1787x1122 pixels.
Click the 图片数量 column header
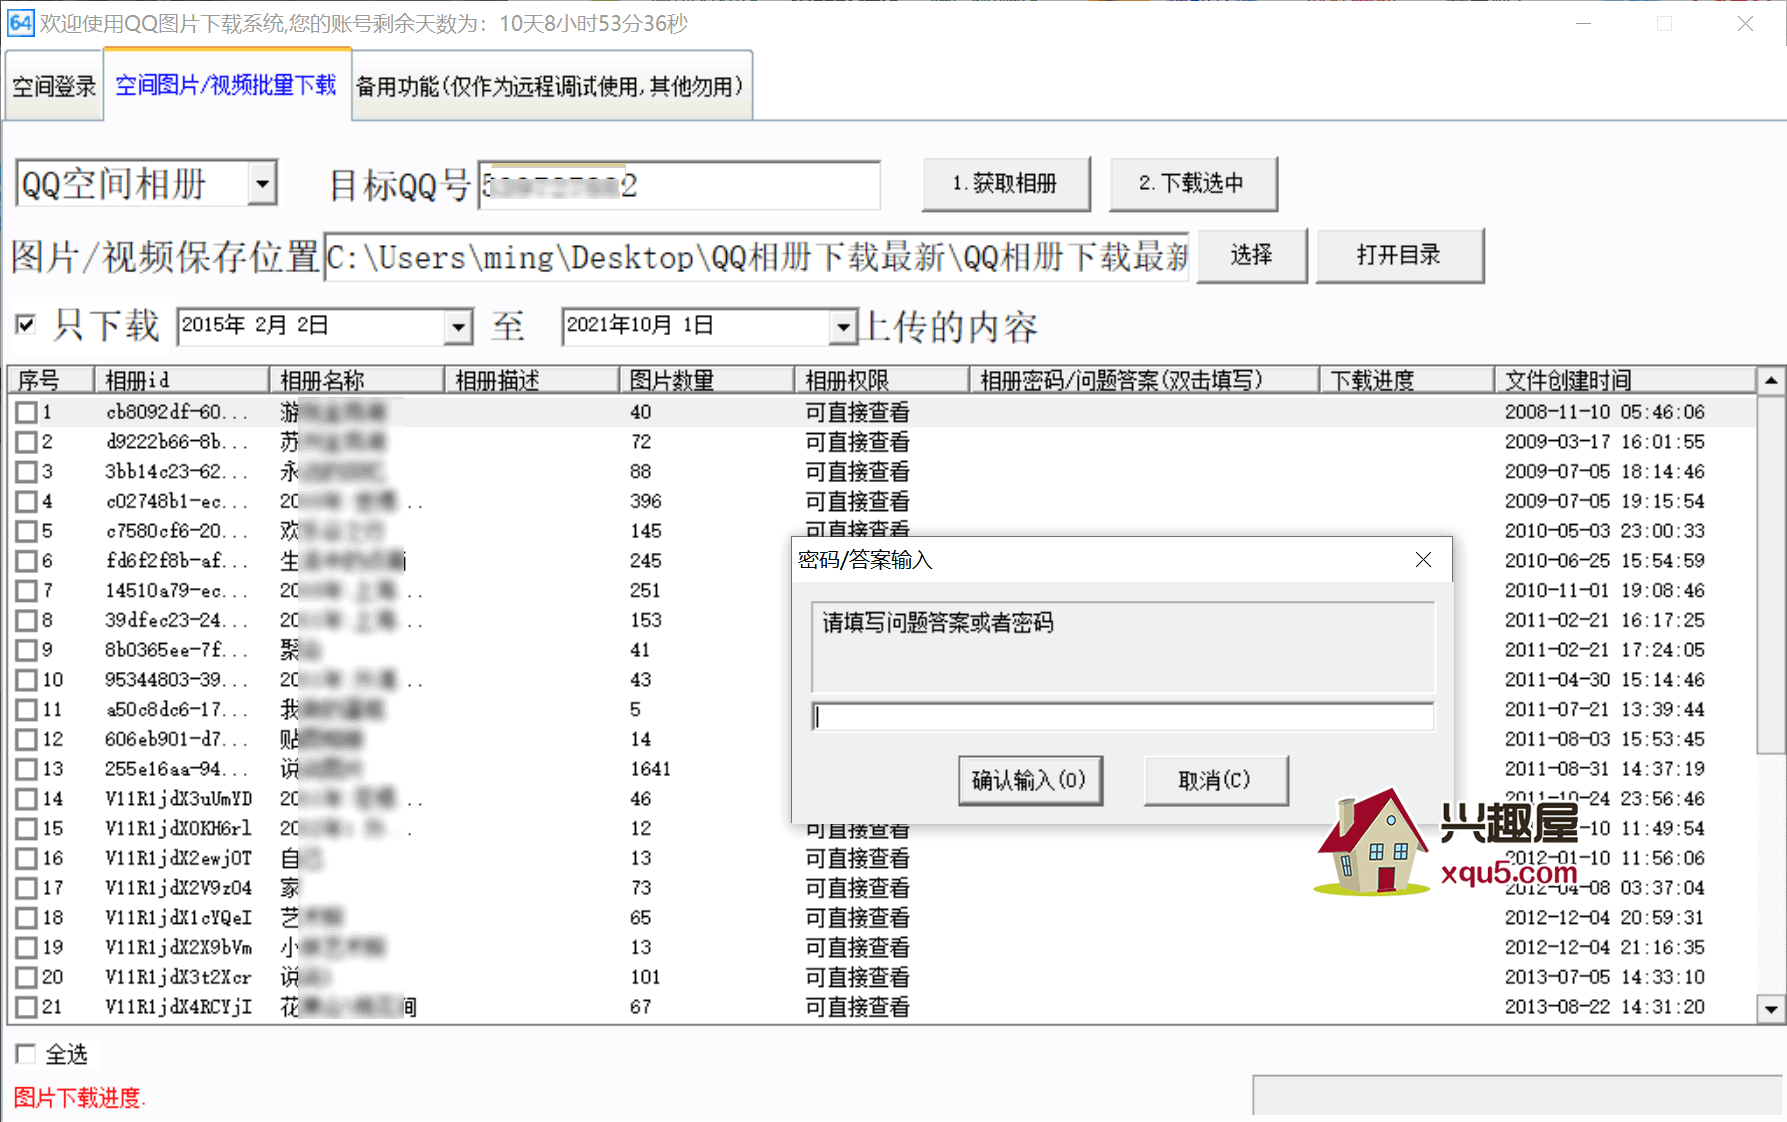pyautogui.click(x=707, y=380)
